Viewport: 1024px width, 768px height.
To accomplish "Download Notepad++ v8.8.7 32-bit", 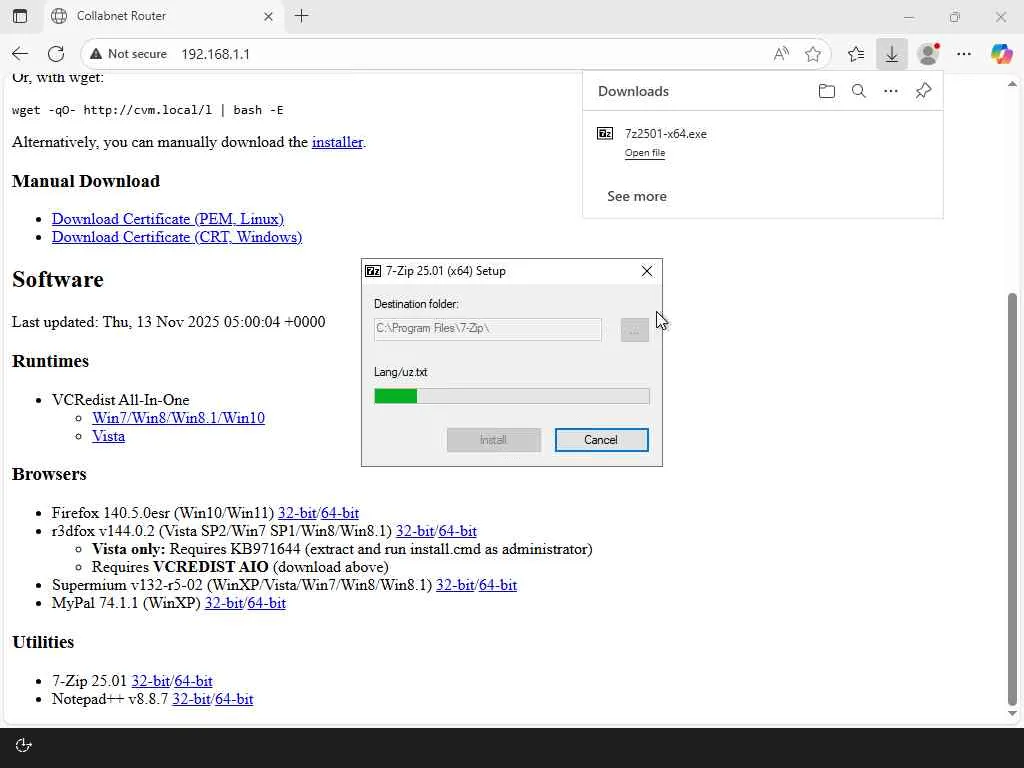I will coord(191,699).
